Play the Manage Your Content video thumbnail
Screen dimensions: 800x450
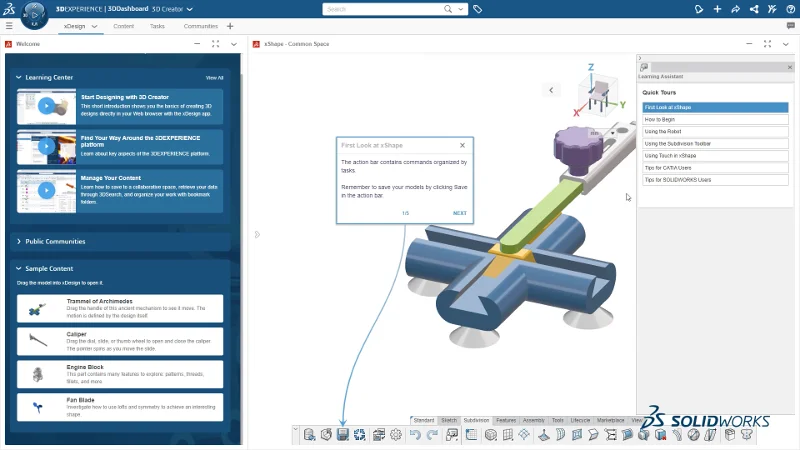45,188
